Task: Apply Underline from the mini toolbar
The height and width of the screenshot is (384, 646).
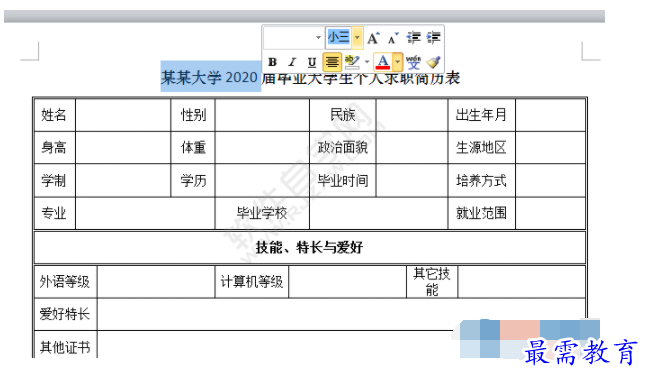Action: coord(312,62)
